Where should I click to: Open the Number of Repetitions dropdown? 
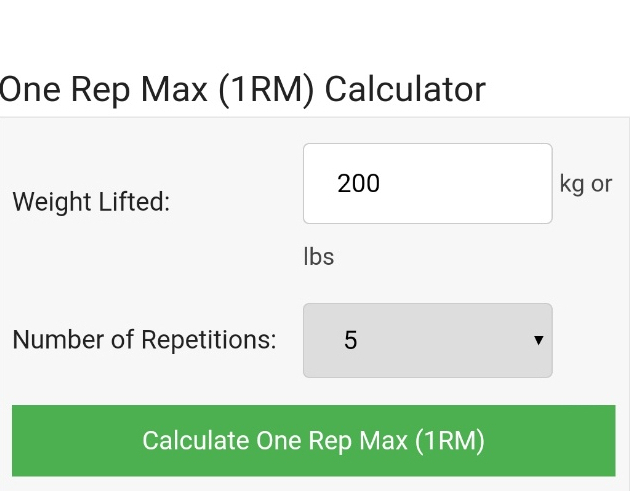(427, 340)
